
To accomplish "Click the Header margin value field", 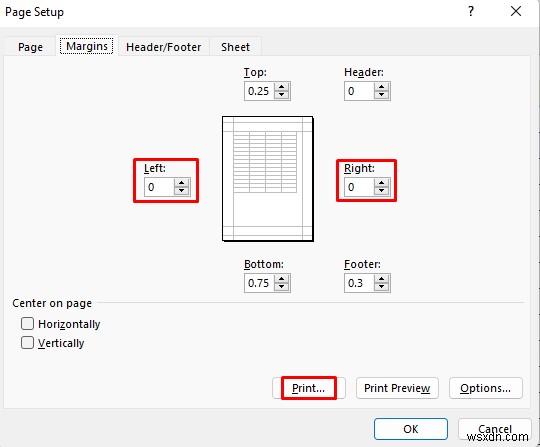I will [359, 91].
